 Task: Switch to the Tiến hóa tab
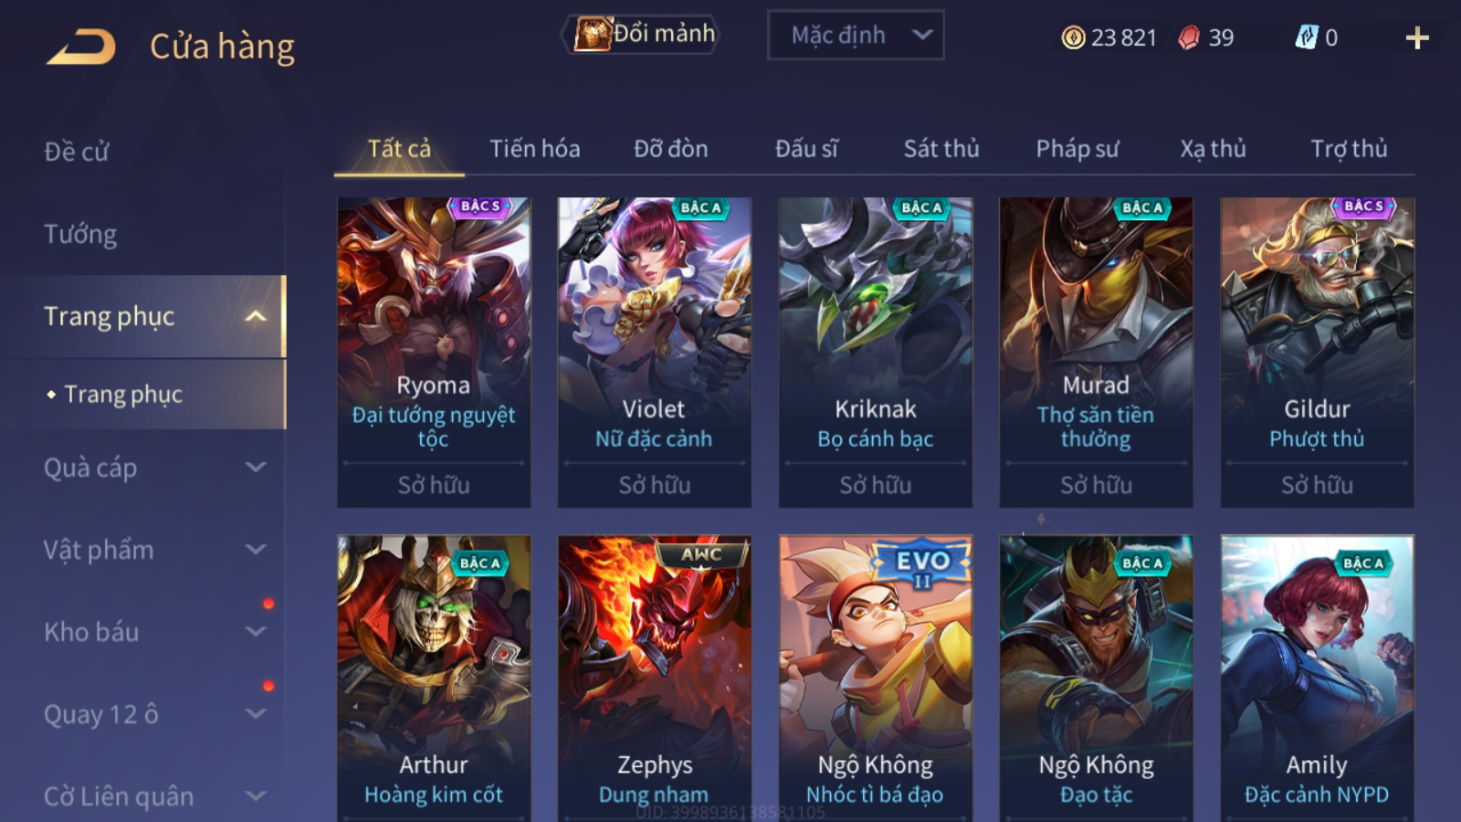pos(535,149)
